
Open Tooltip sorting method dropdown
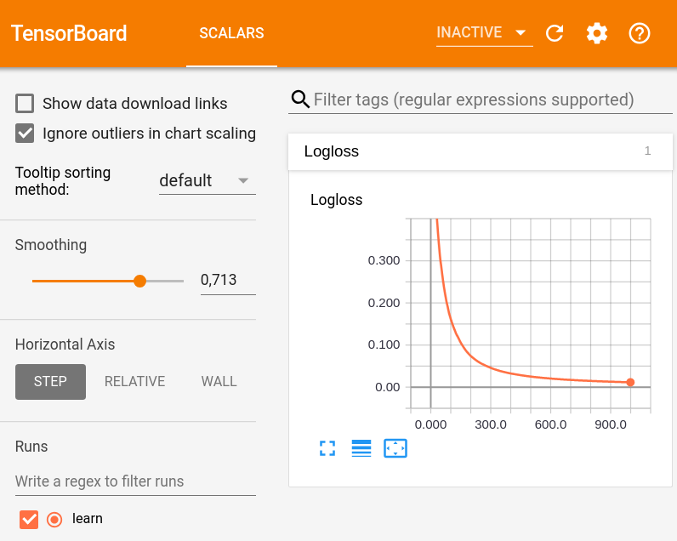point(207,181)
